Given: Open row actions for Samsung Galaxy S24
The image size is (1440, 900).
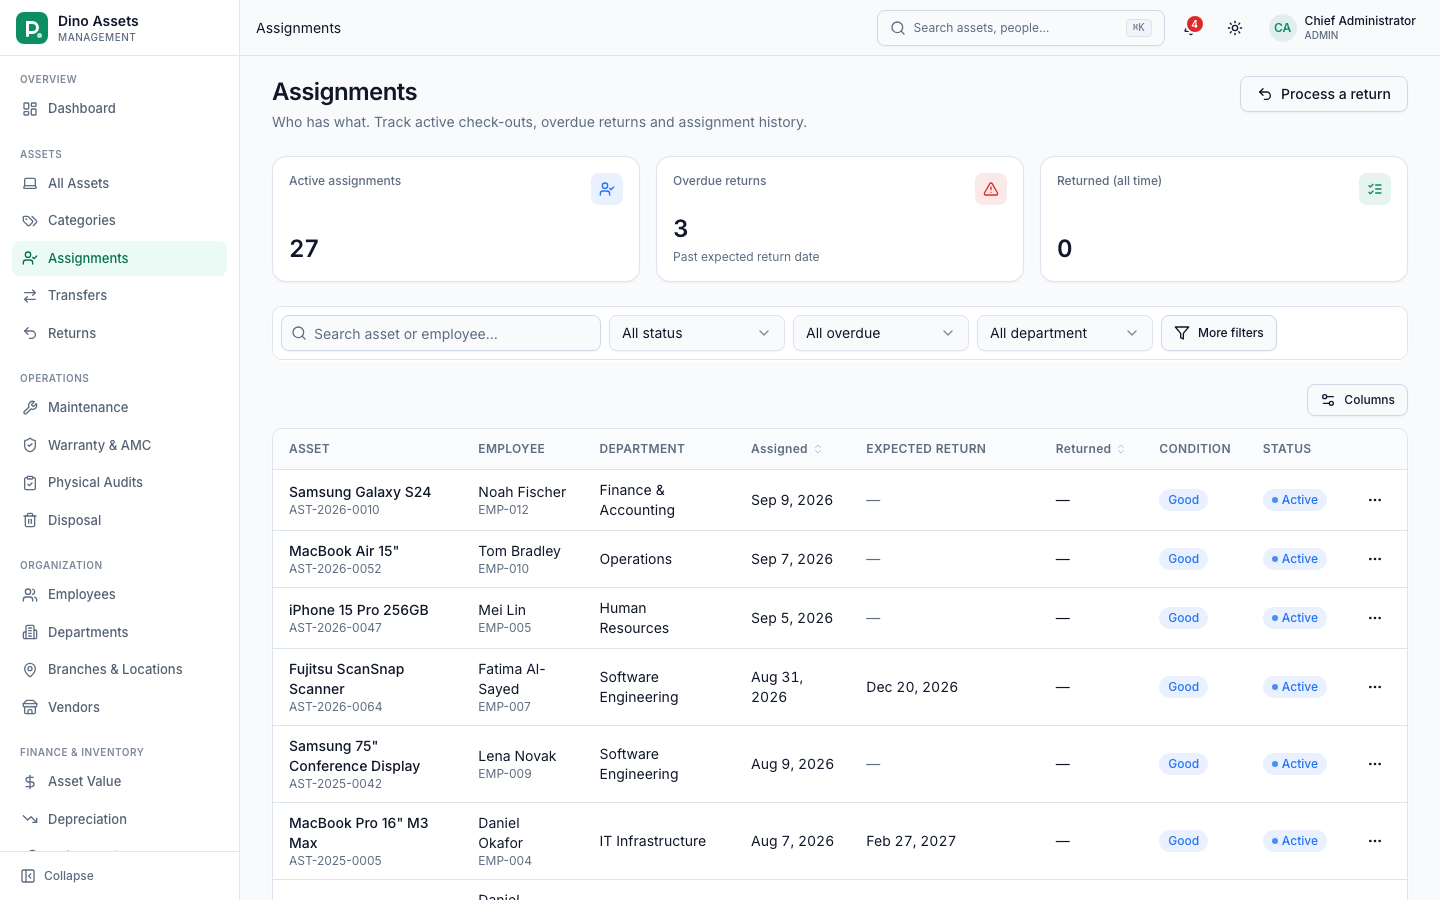Looking at the screenshot, I should (1375, 500).
